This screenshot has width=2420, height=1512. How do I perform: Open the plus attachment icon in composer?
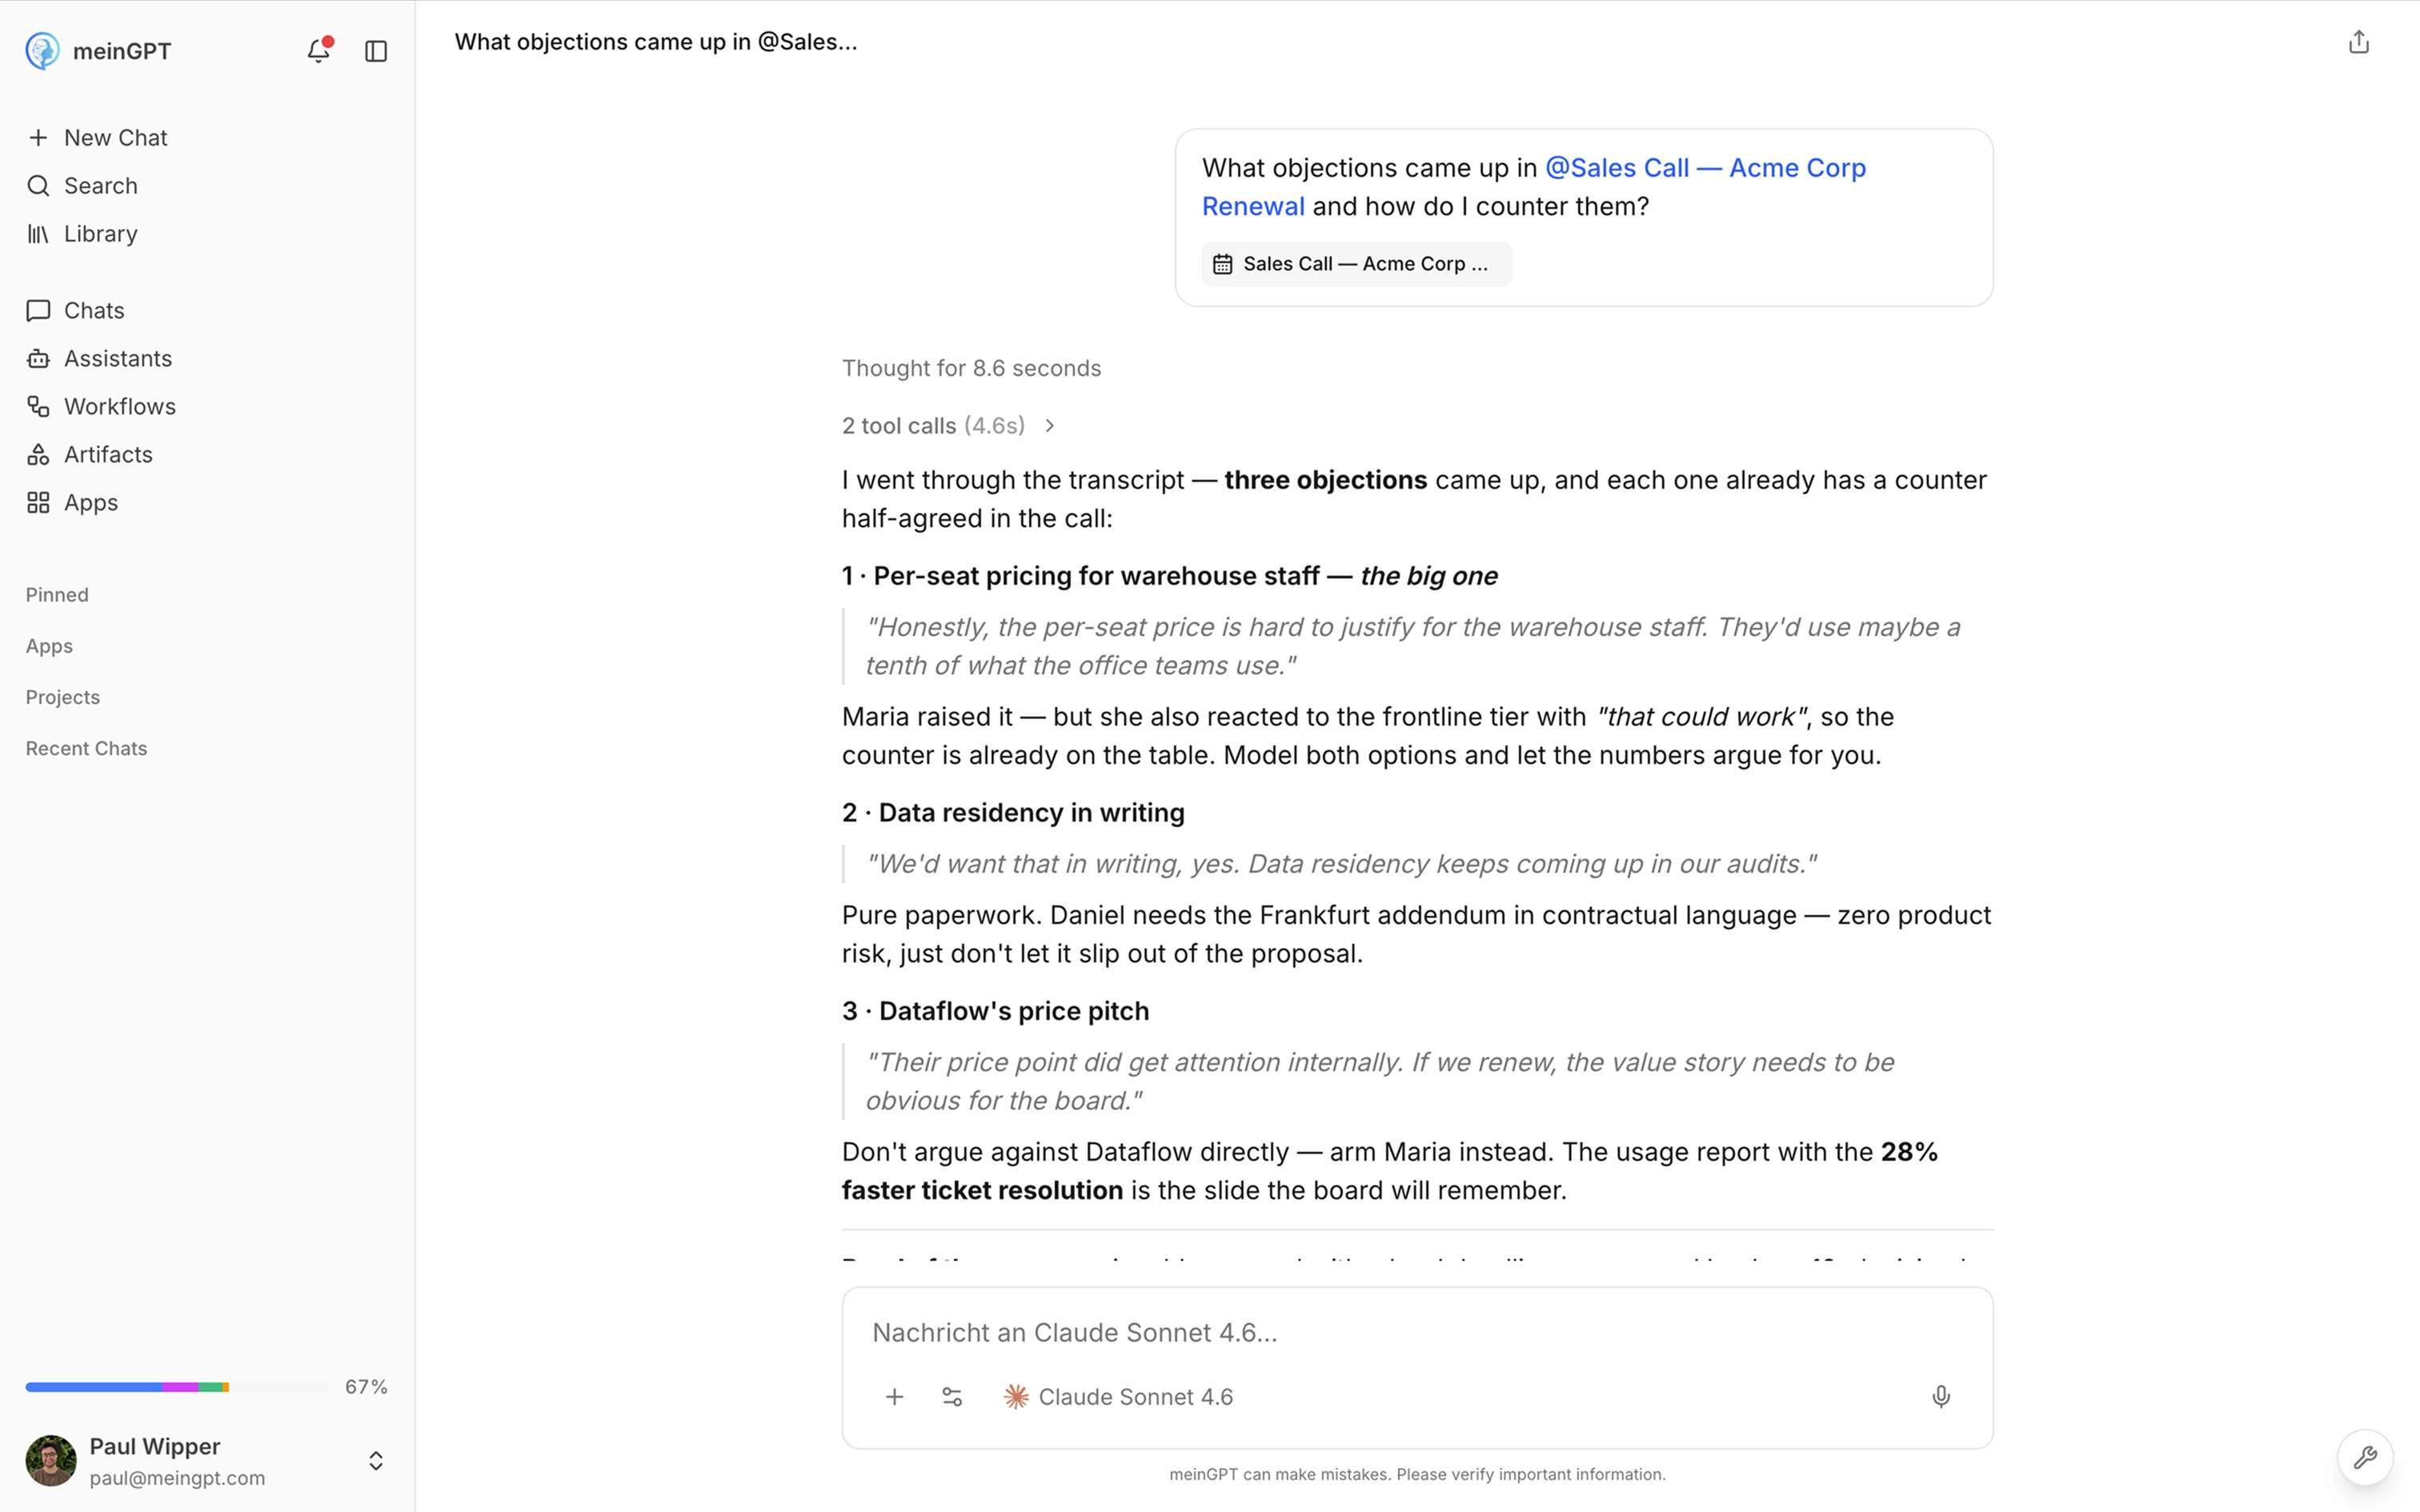point(895,1396)
